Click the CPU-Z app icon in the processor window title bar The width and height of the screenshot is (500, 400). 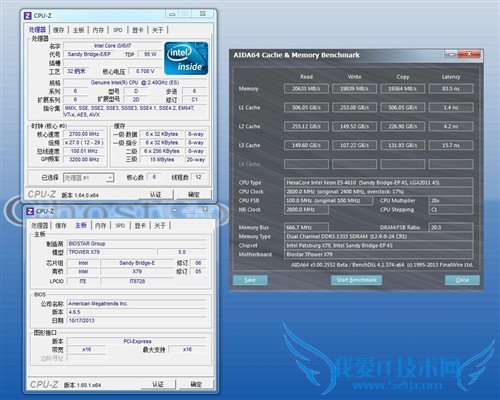(x=28, y=15)
